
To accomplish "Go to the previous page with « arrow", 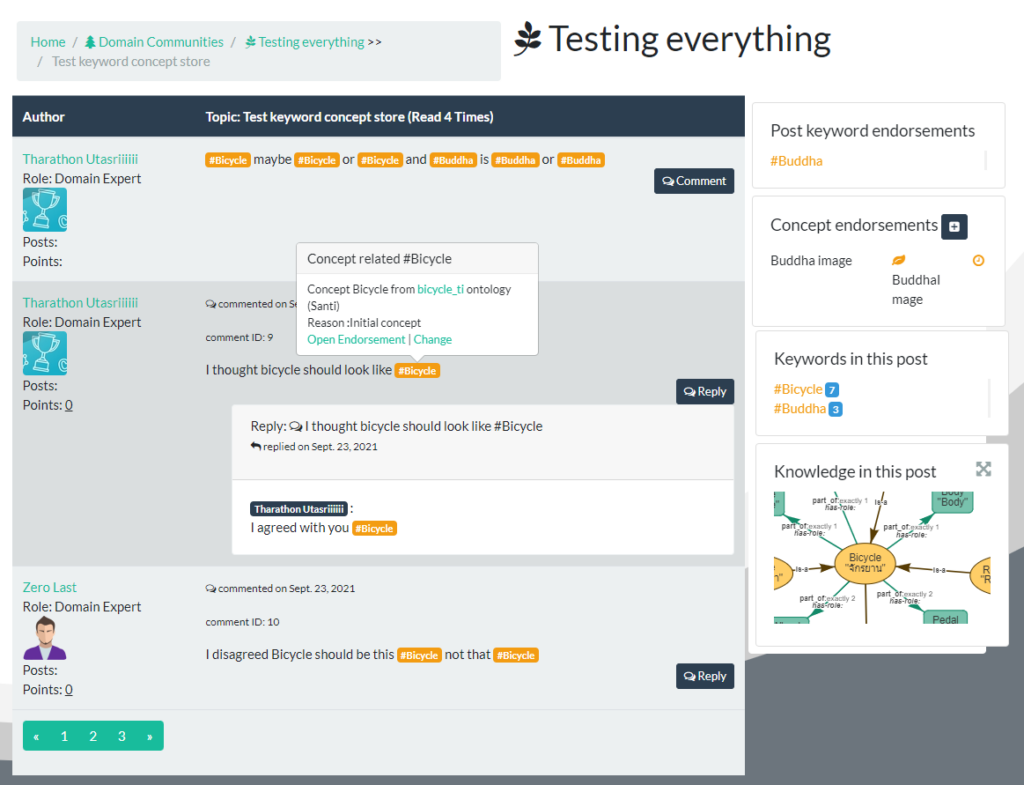I will pos(37,736).
